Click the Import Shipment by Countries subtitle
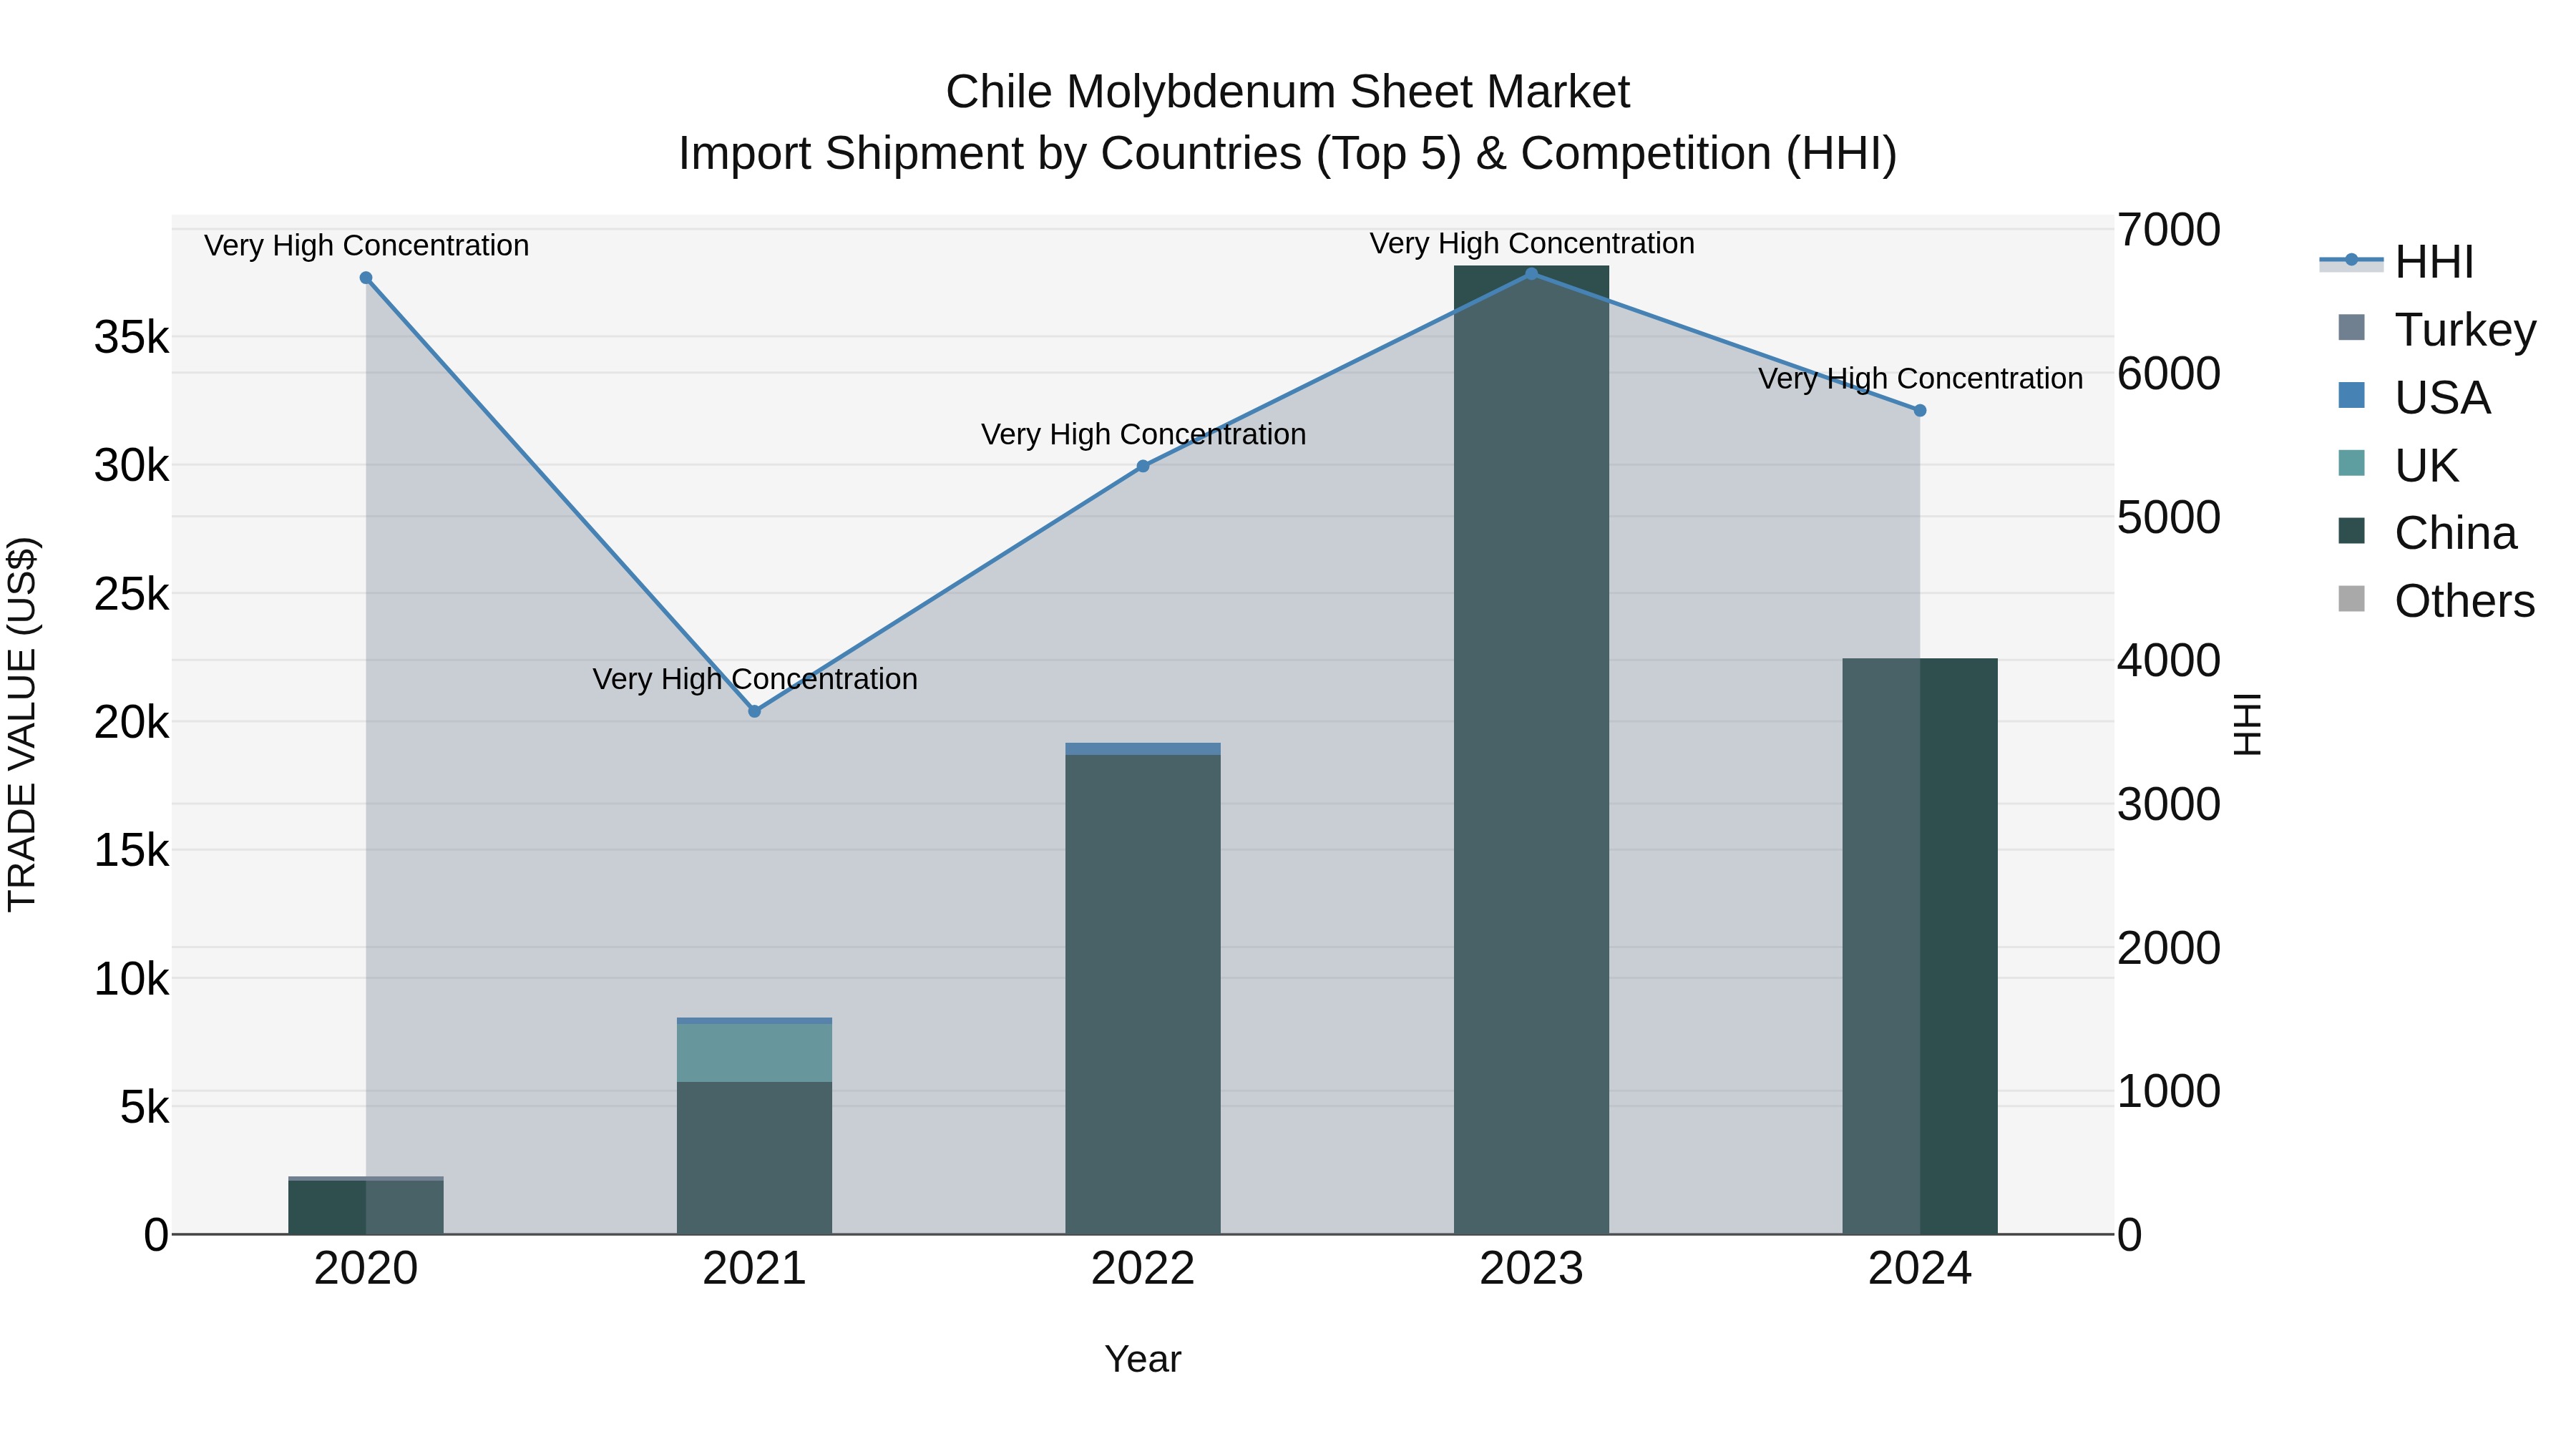The height and width of the screenshot is (1449, 2576). (1288, 154)
